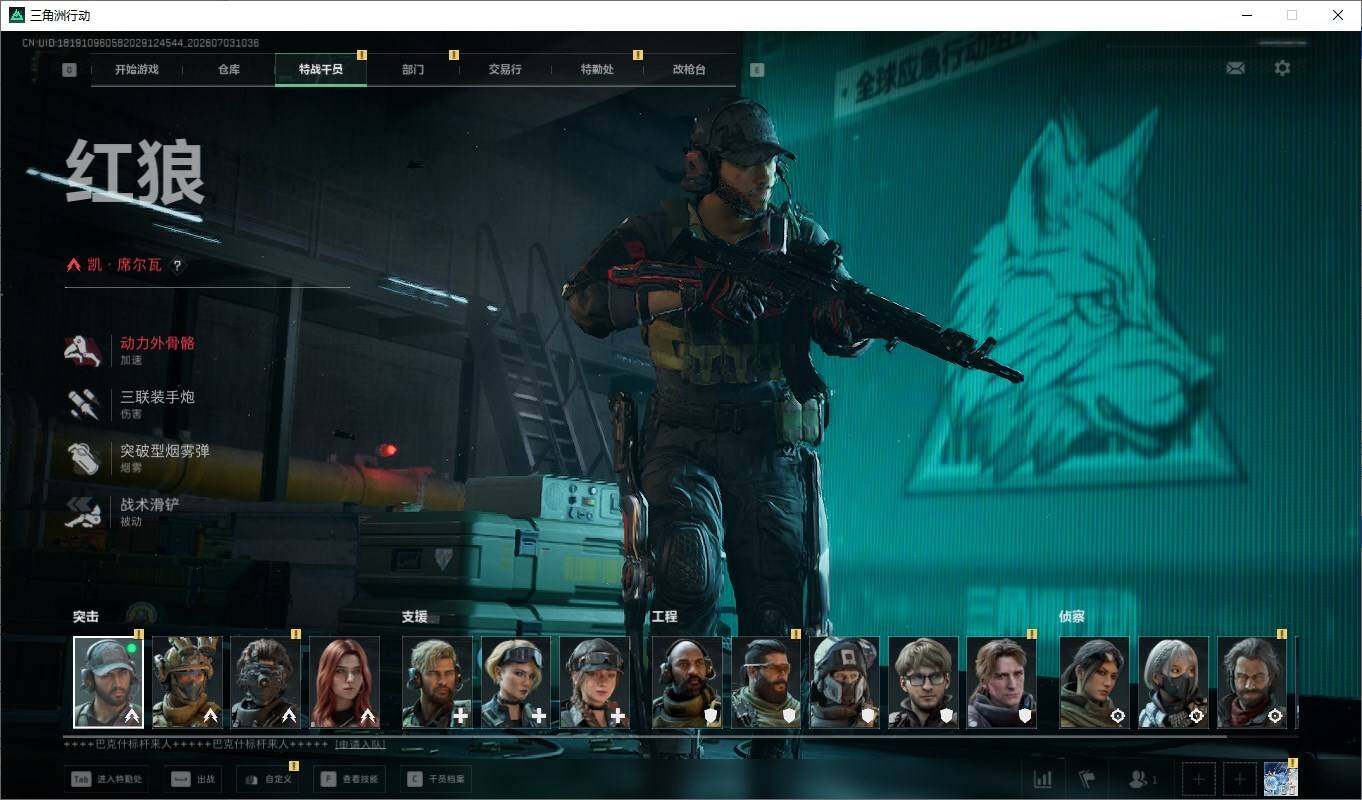Open the 仓库 tab

click(x=229, y=70)
